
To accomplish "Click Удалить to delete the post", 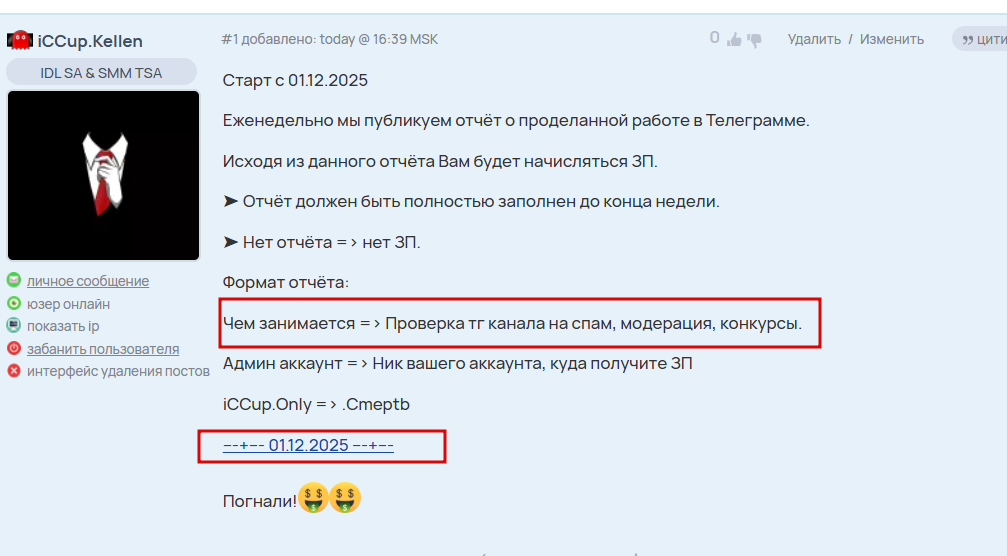I will pyautogui.click(x=814, y=39).
